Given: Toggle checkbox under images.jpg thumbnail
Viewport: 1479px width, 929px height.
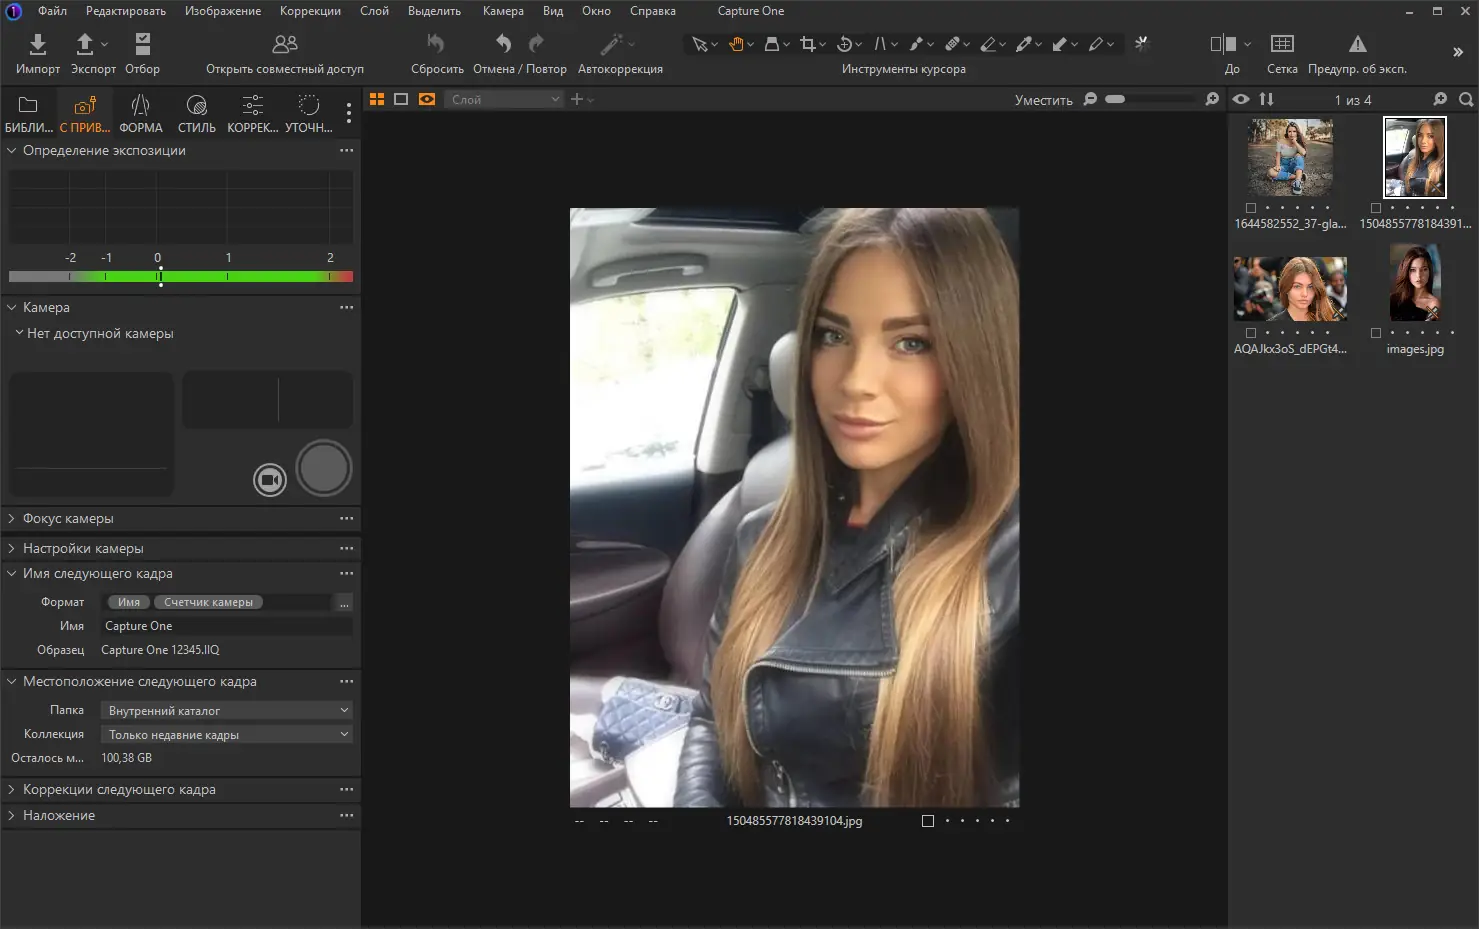Looking at the screenshot, I should coord(1376,333).
